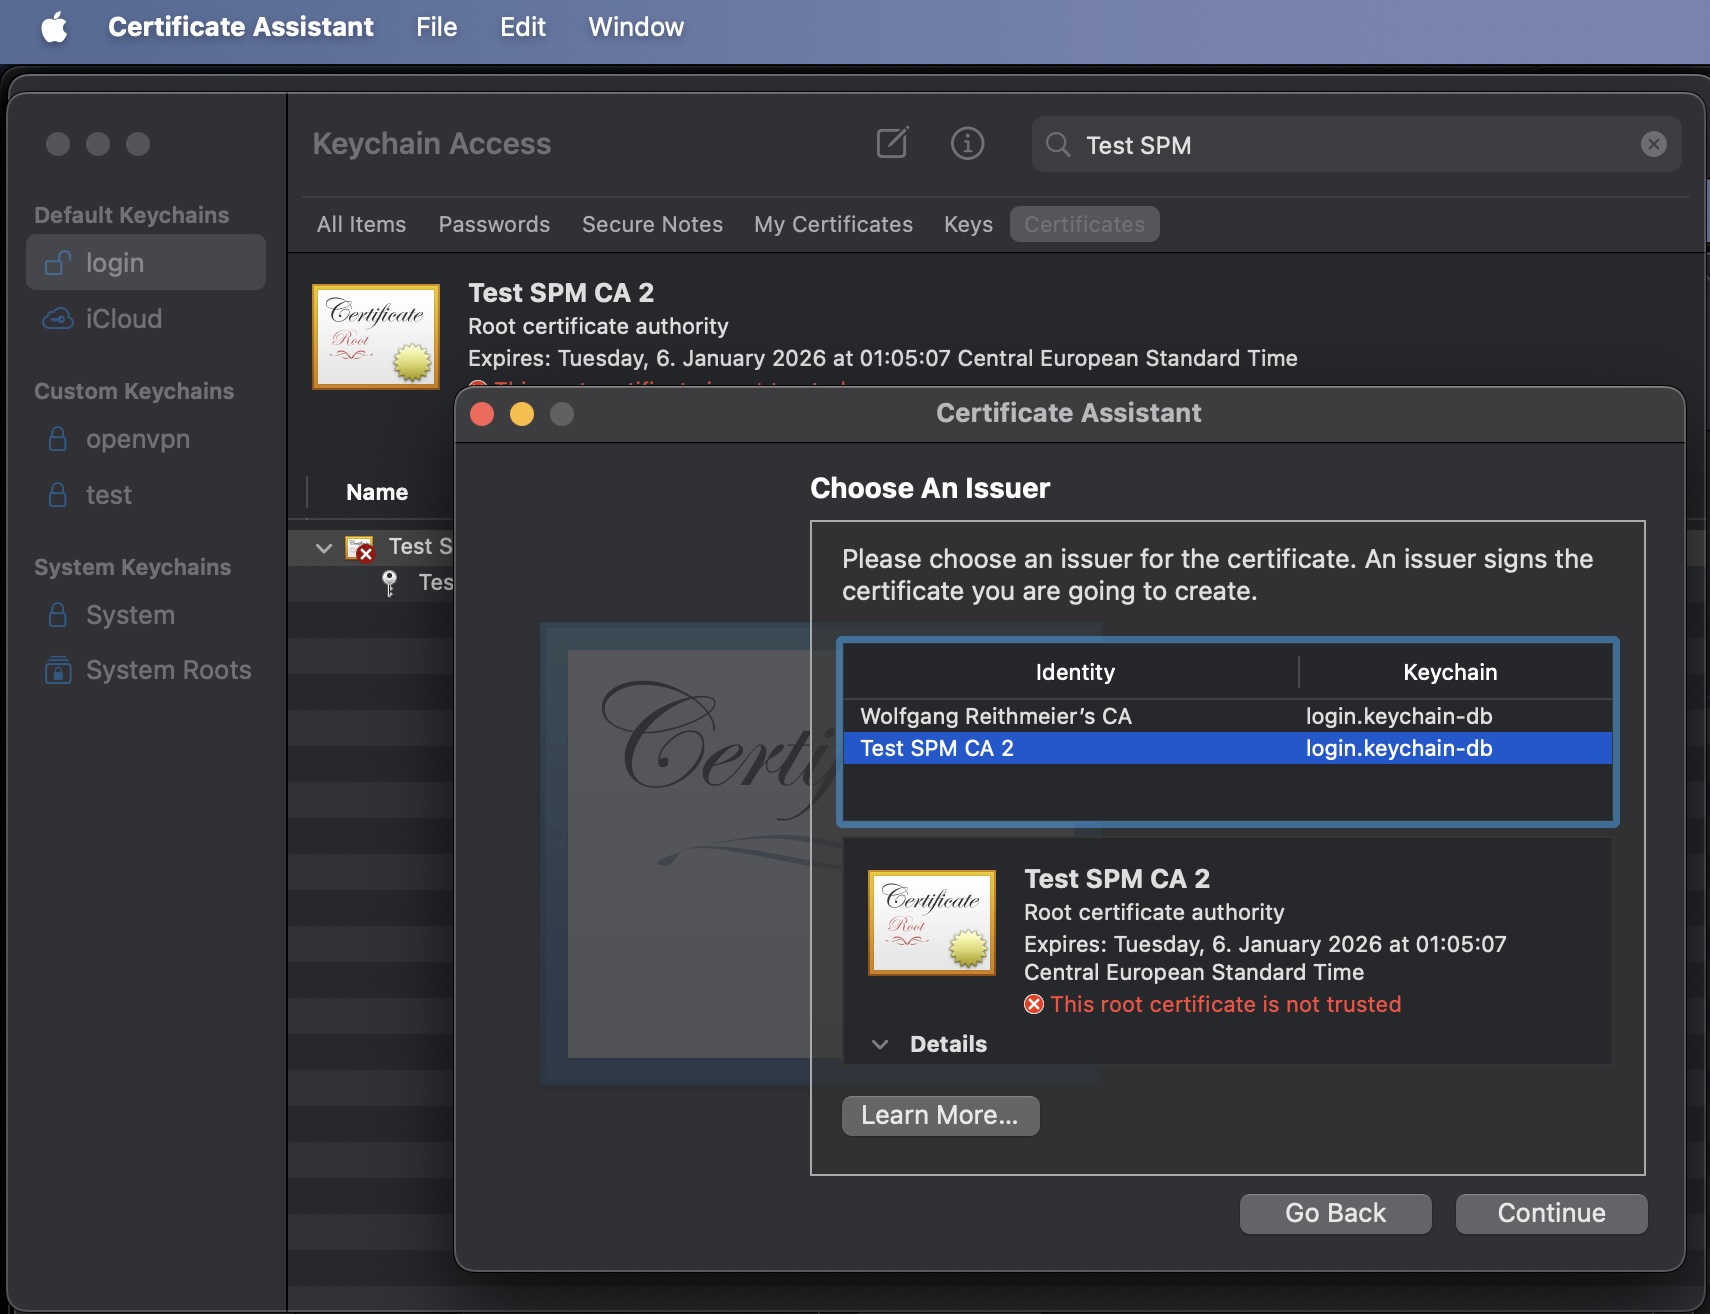Open the File menu

pos(437,27)
